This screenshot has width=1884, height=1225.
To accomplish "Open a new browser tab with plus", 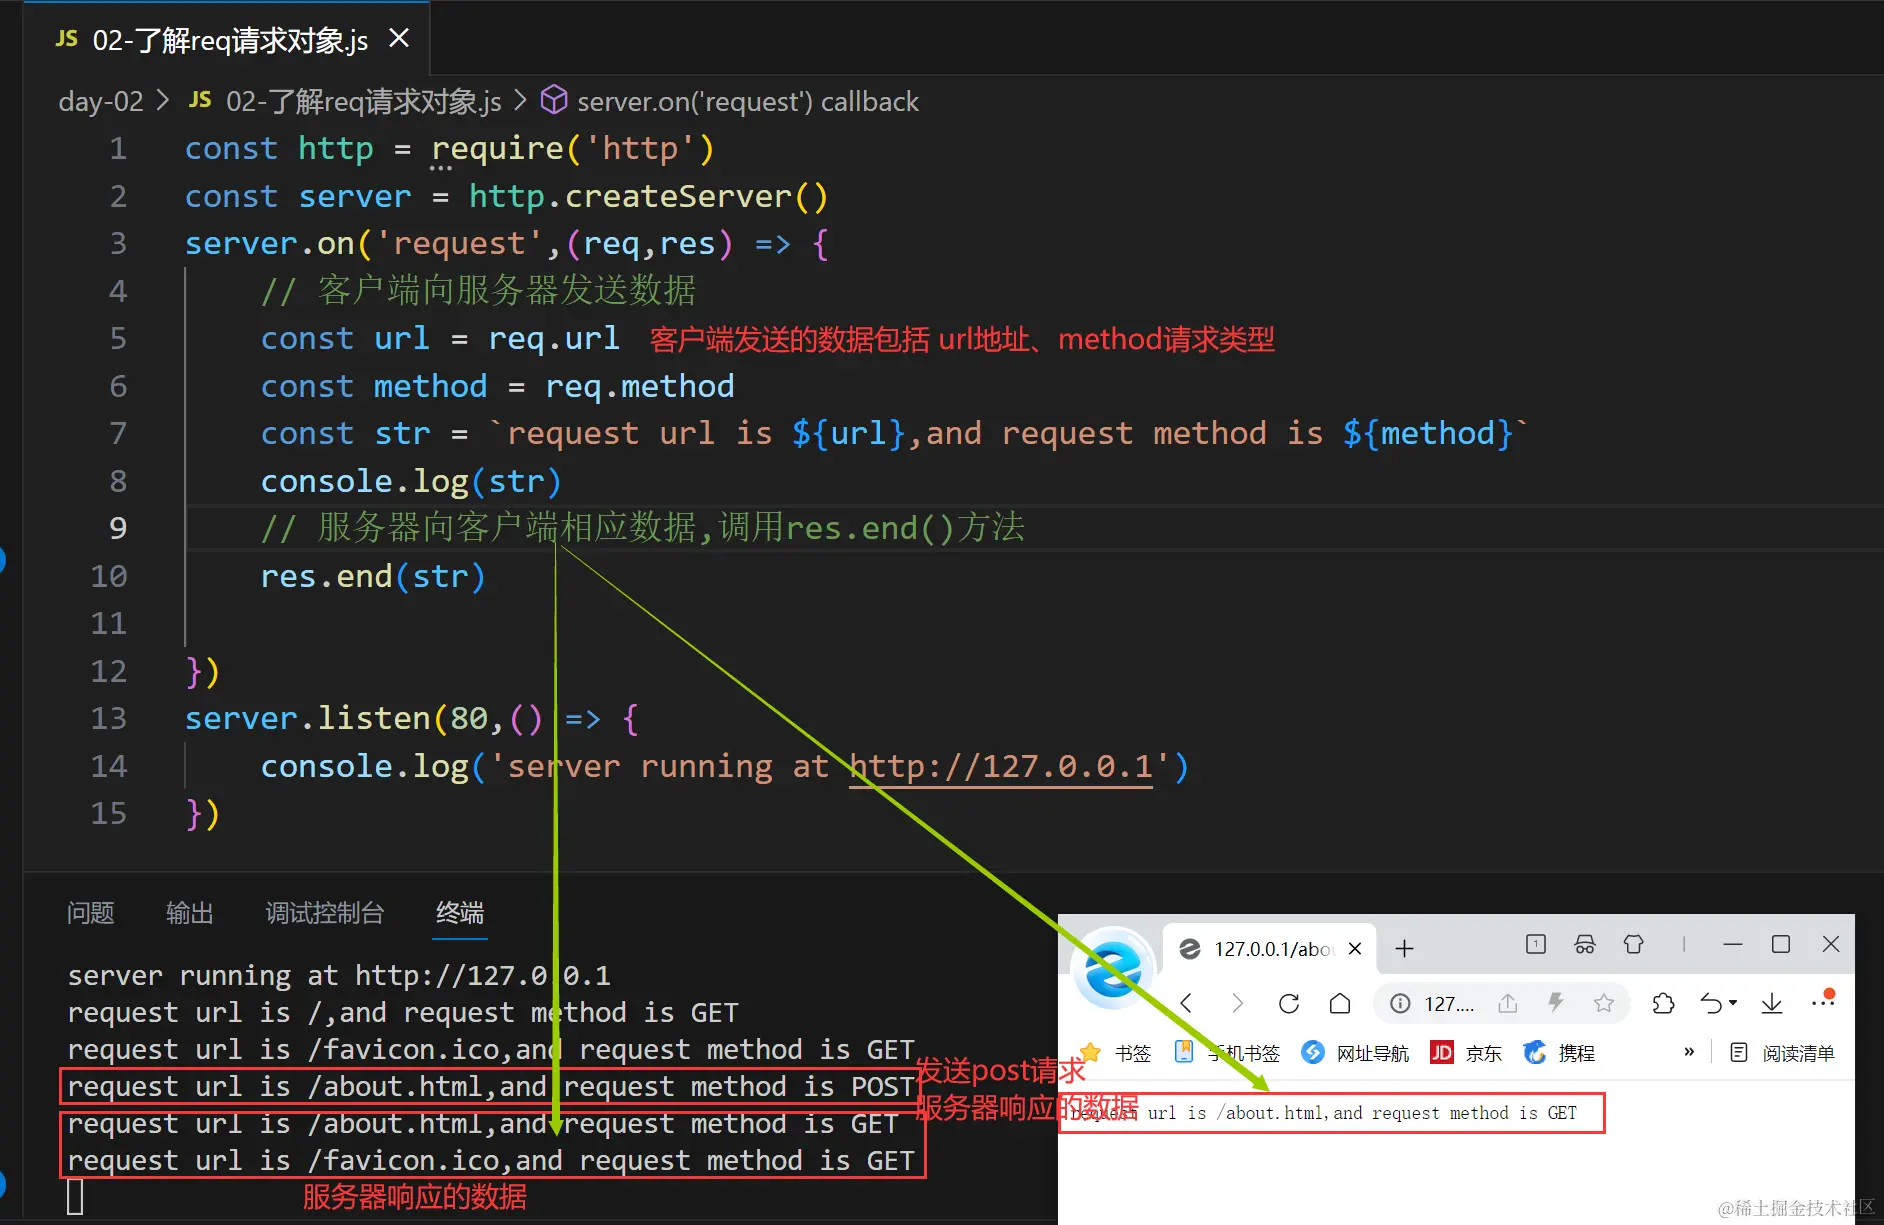I will pyautogui.click(x=1404, y=948).
